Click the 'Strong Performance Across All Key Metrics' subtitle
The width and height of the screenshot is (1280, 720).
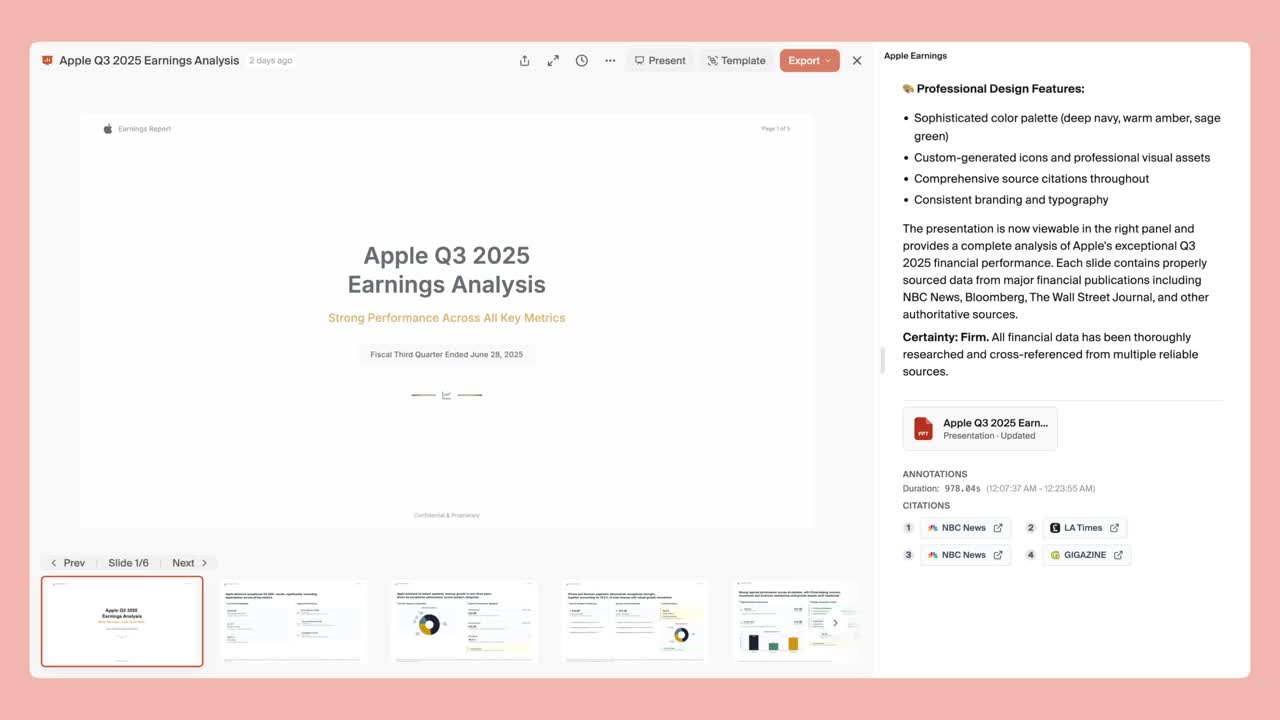447,318
